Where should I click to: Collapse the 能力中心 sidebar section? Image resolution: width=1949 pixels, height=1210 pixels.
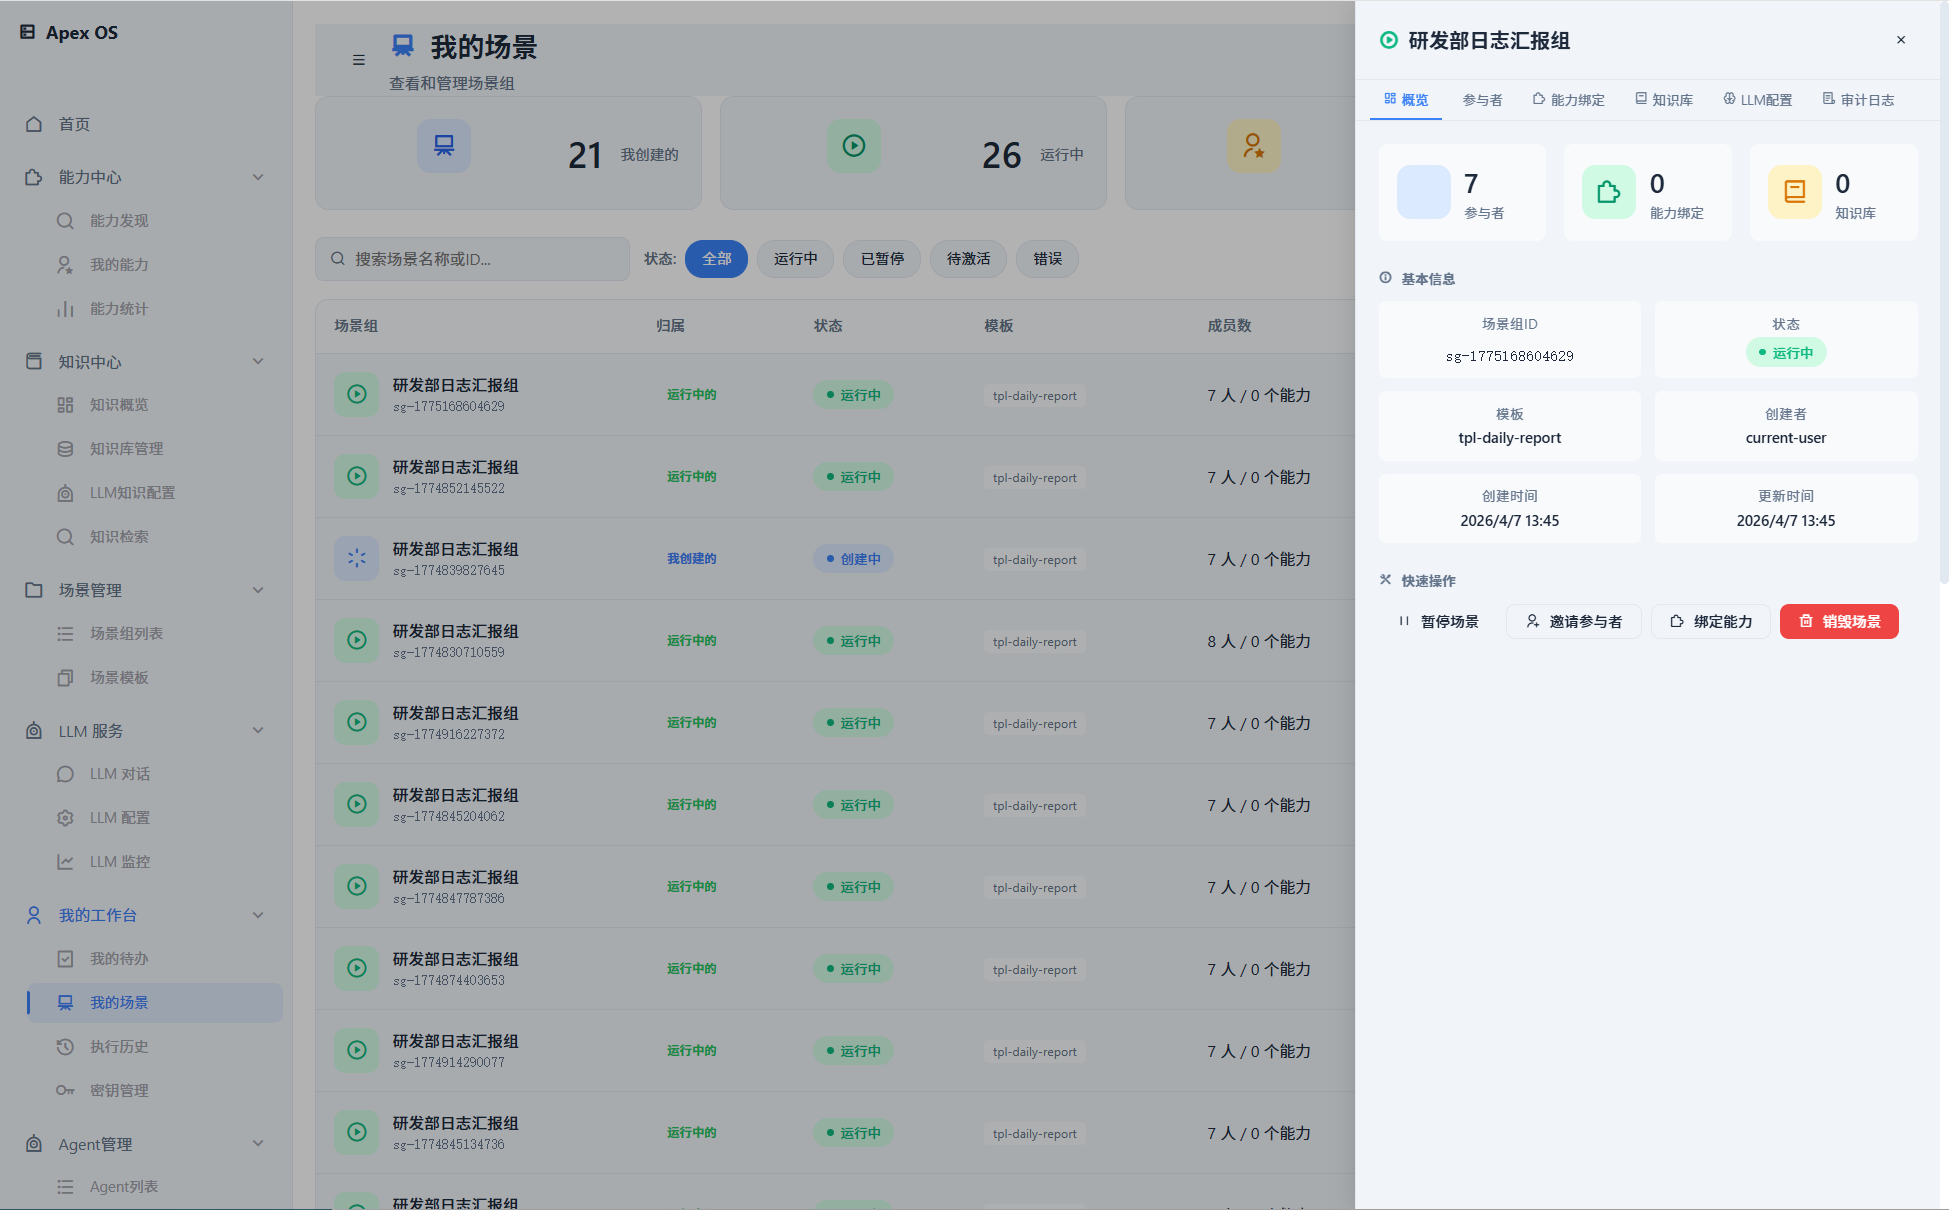click(258, 177)
